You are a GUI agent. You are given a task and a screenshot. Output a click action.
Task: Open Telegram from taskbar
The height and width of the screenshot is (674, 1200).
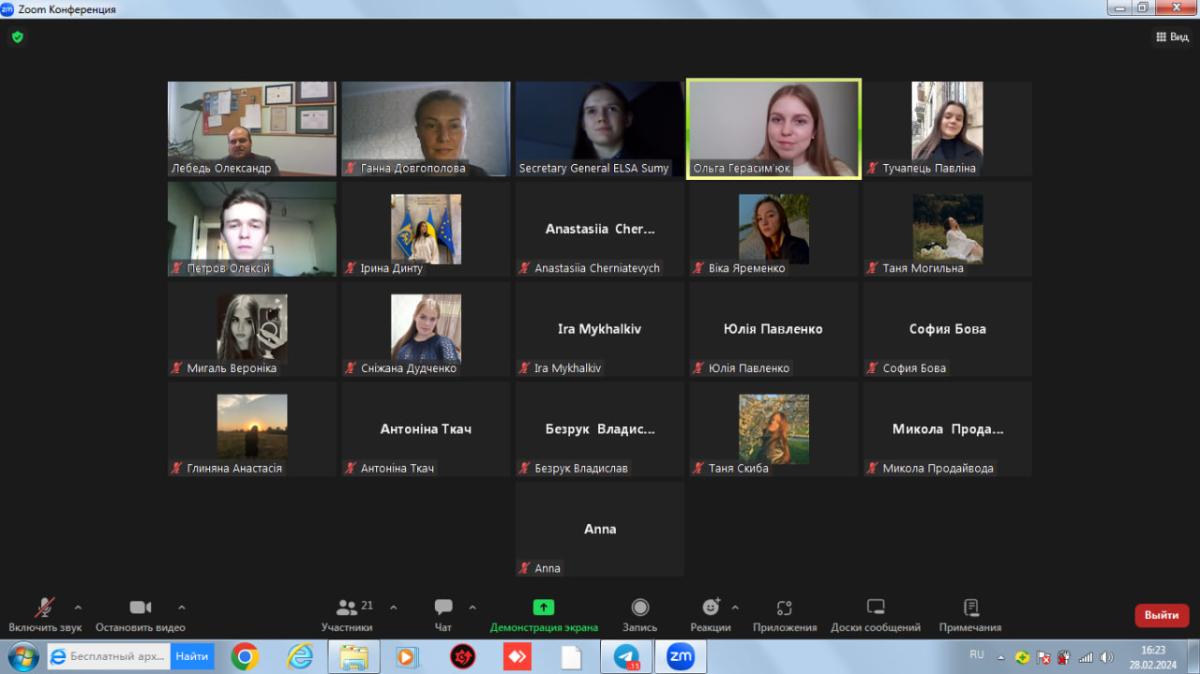click(627, 657)
